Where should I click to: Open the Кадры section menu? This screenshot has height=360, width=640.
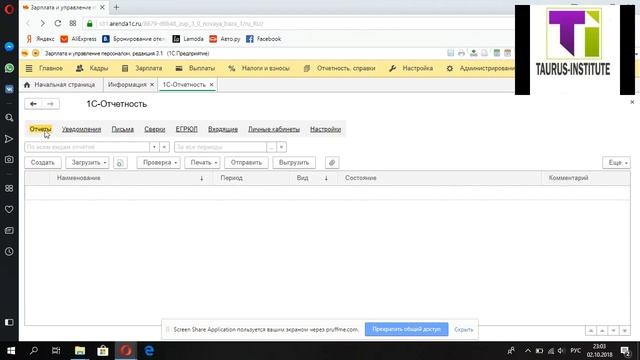[x=92, y=68]
